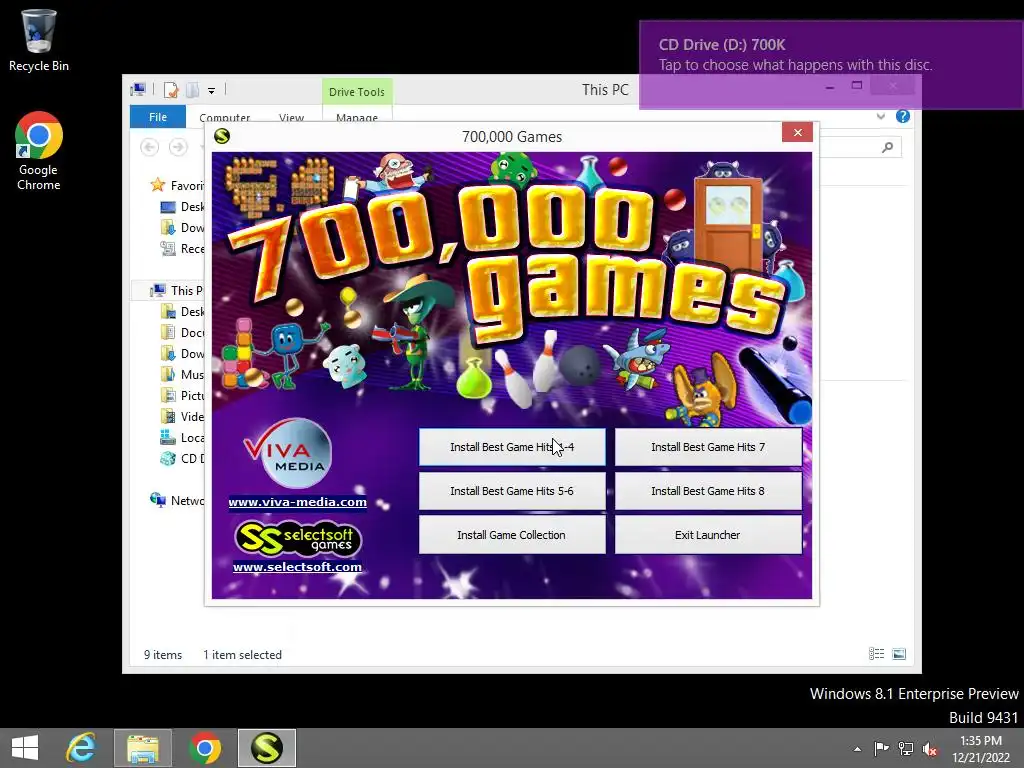
Task: Select Pictures folder in navigation pane
Action: (x=182, y=395)
